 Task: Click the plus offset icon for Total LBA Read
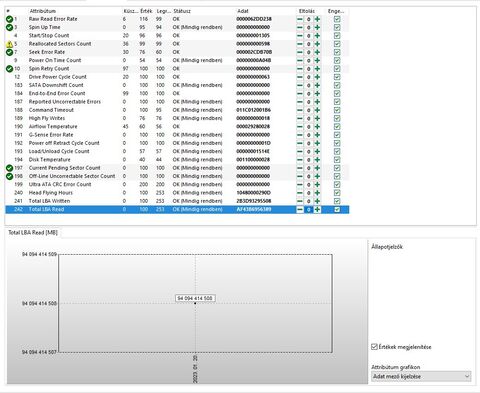tap(317, 209)
